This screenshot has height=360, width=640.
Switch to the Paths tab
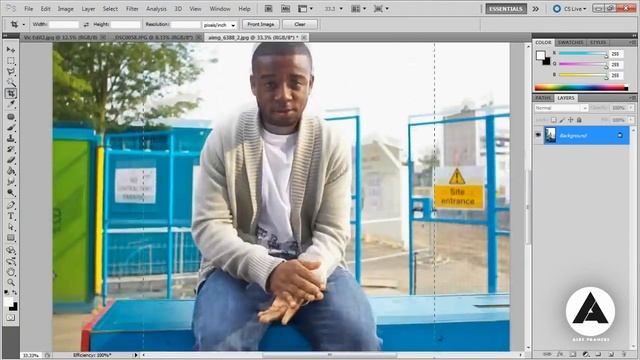point(543,98)
